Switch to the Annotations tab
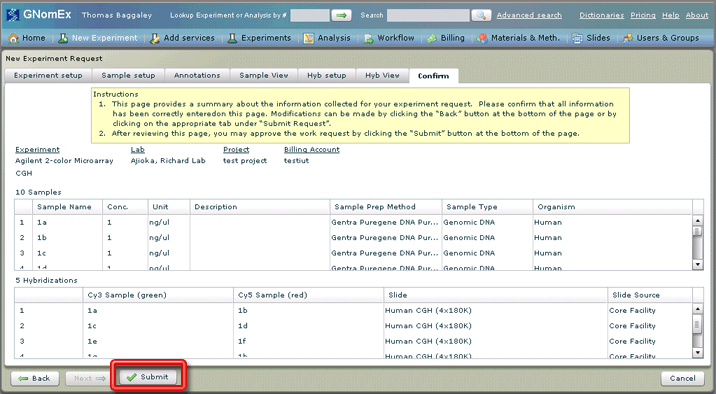 point(197,76)
